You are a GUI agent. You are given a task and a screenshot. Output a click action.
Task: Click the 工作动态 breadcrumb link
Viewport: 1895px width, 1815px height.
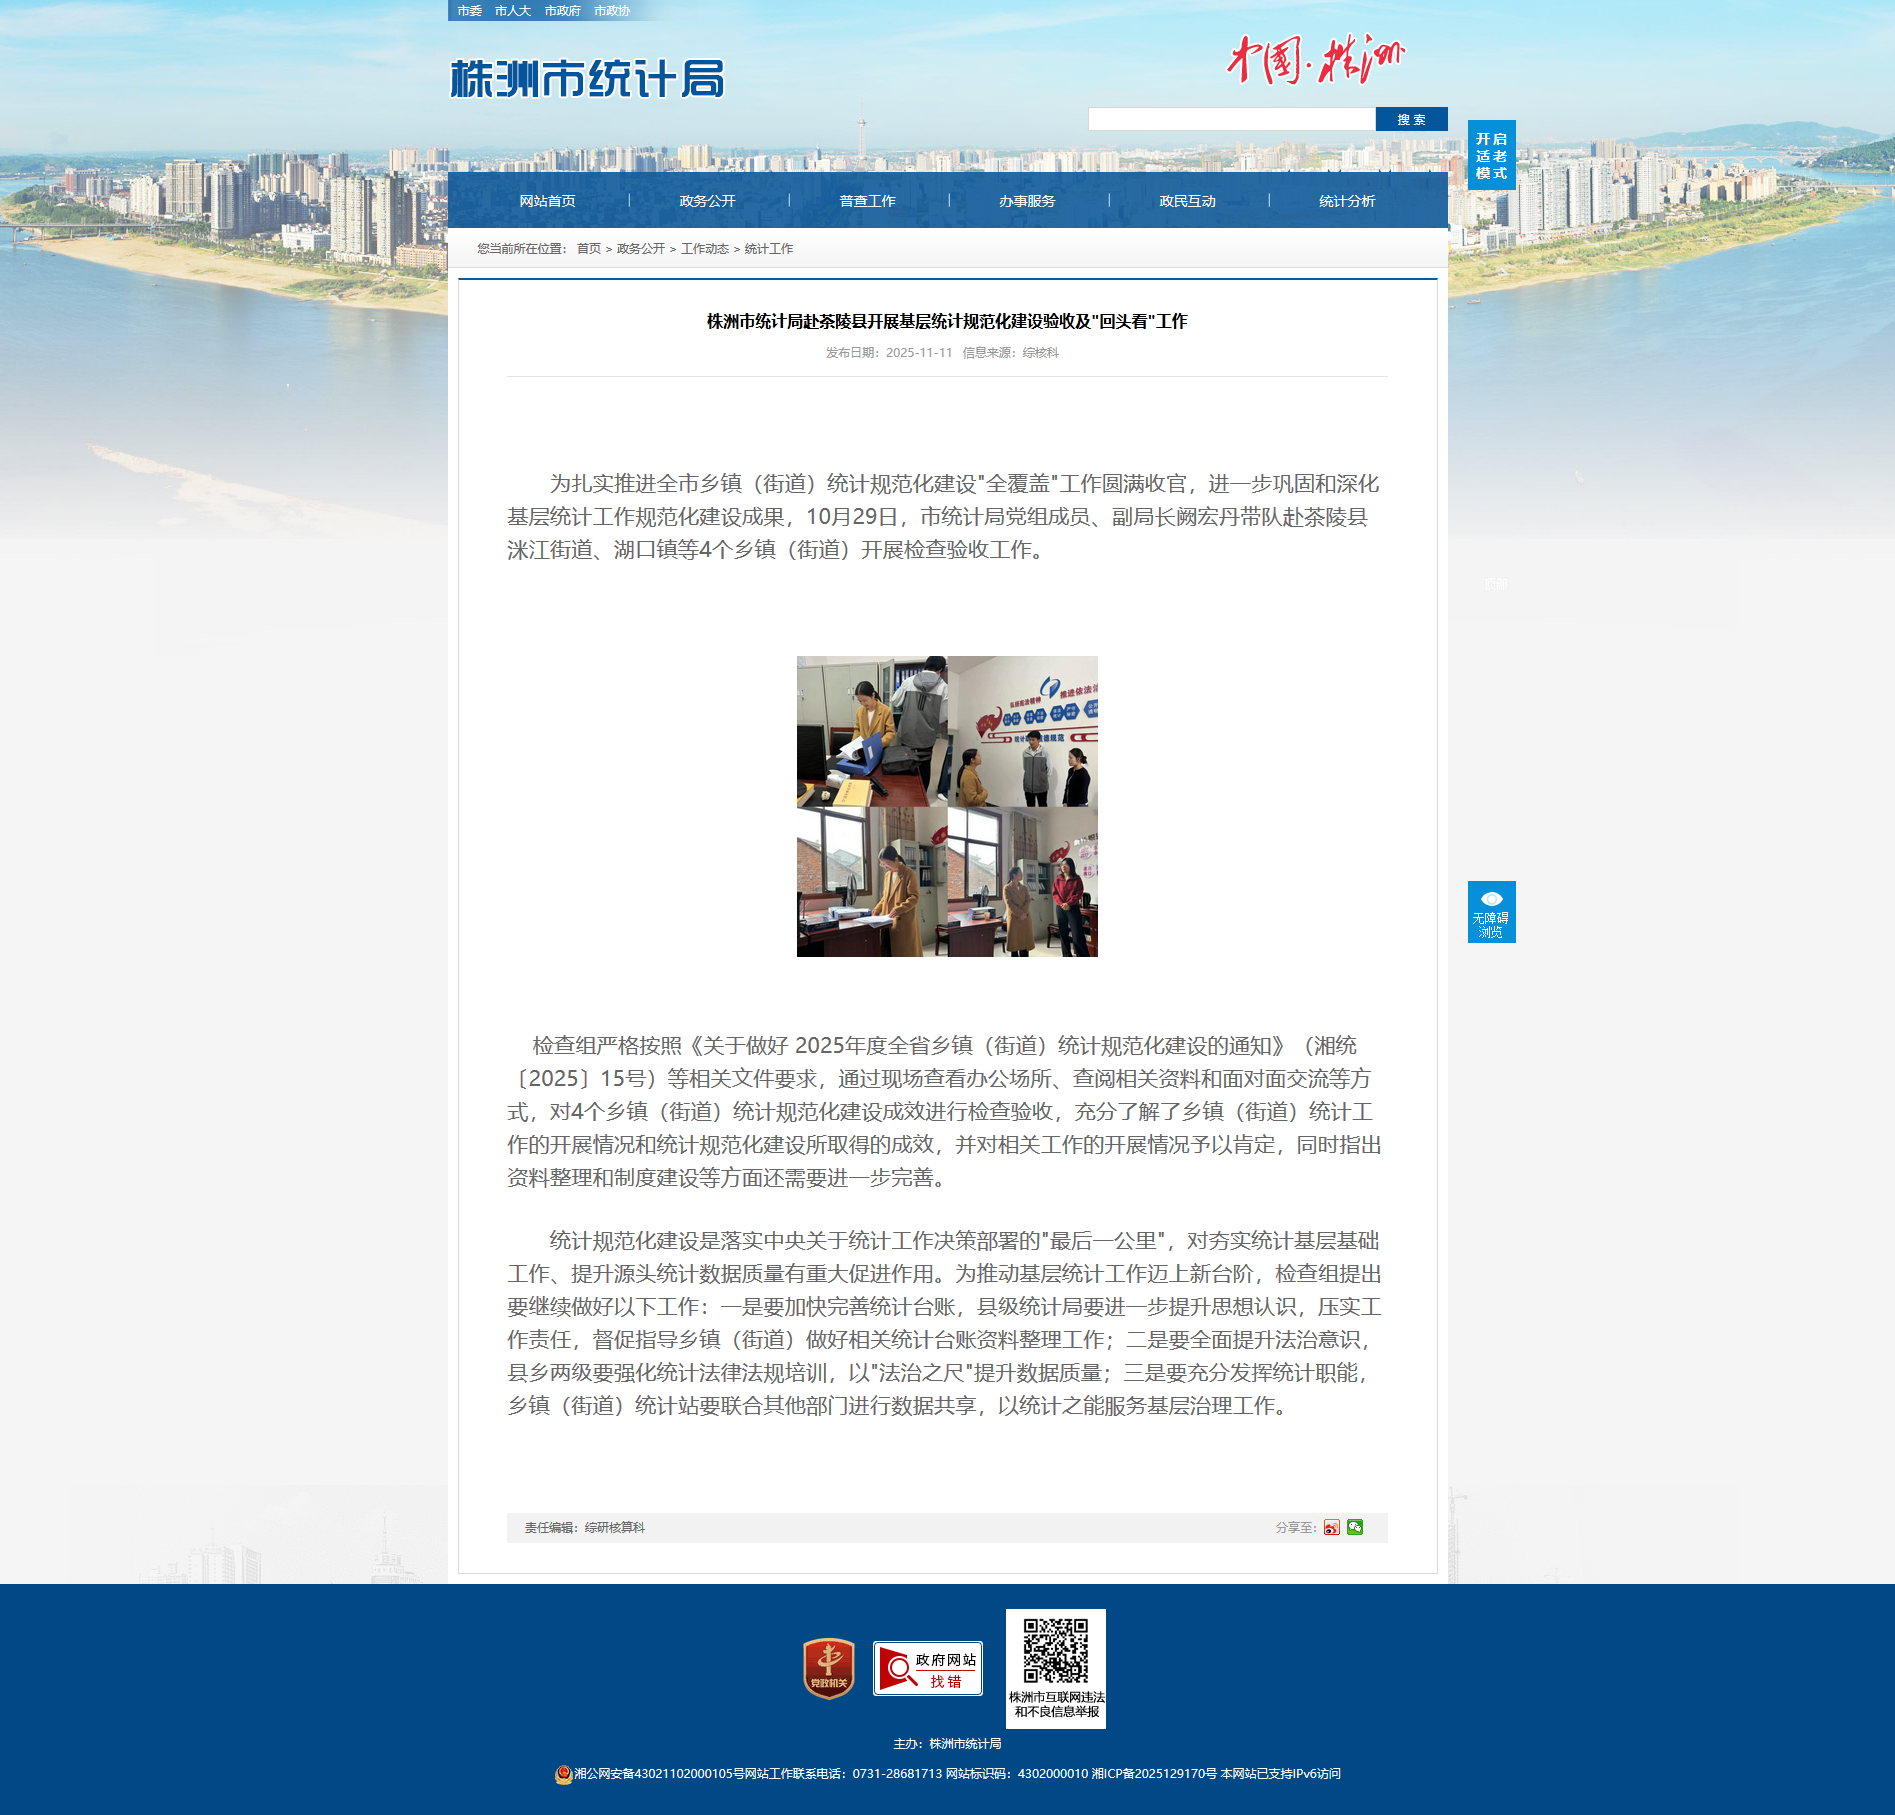coord(704,249)
